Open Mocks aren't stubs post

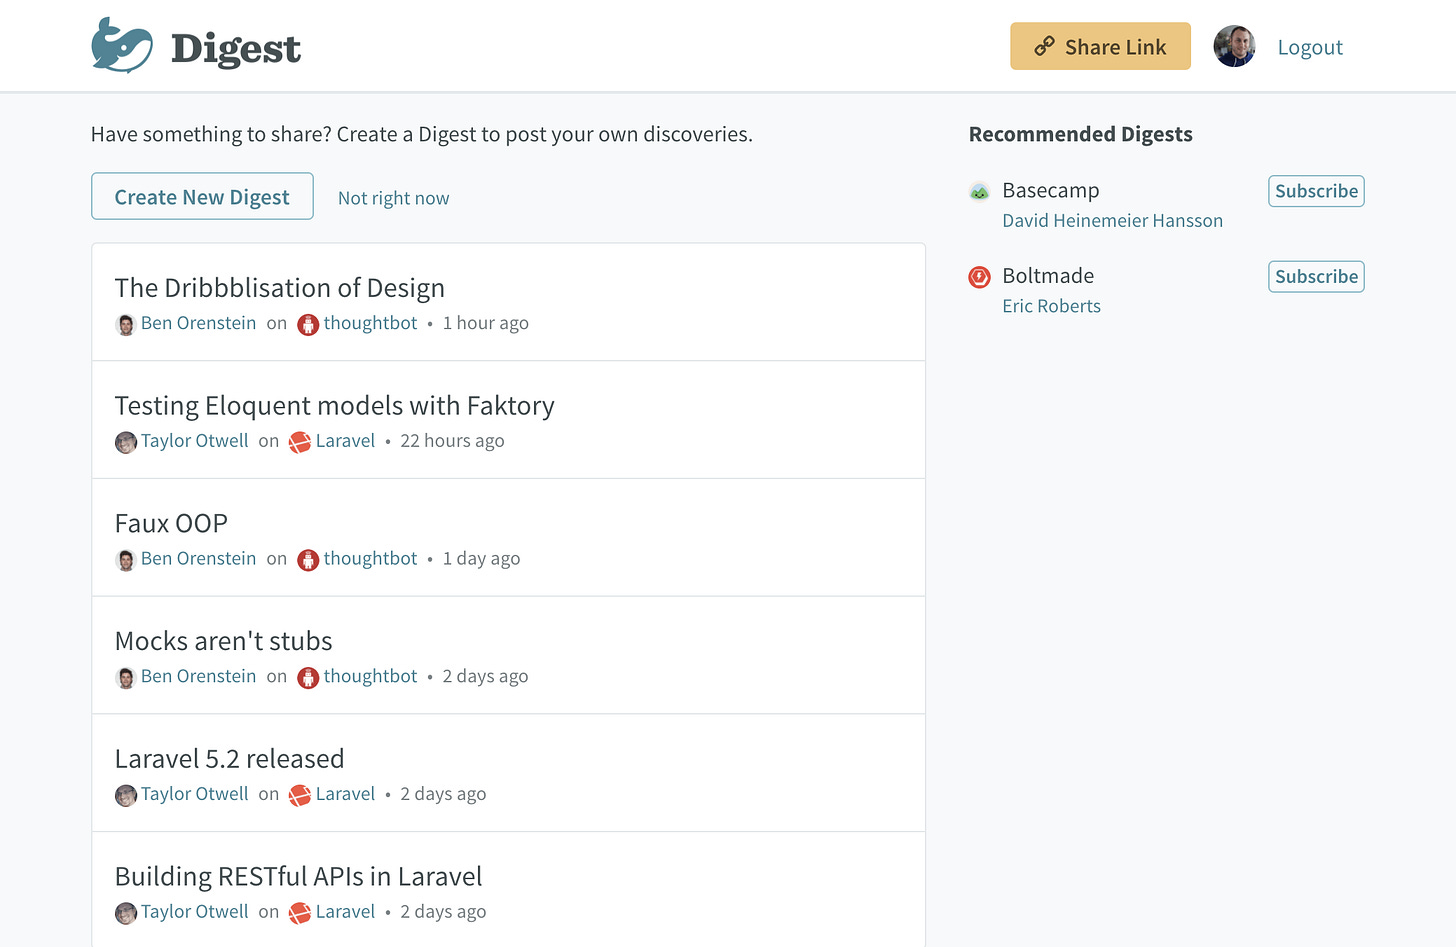[223, 641]
